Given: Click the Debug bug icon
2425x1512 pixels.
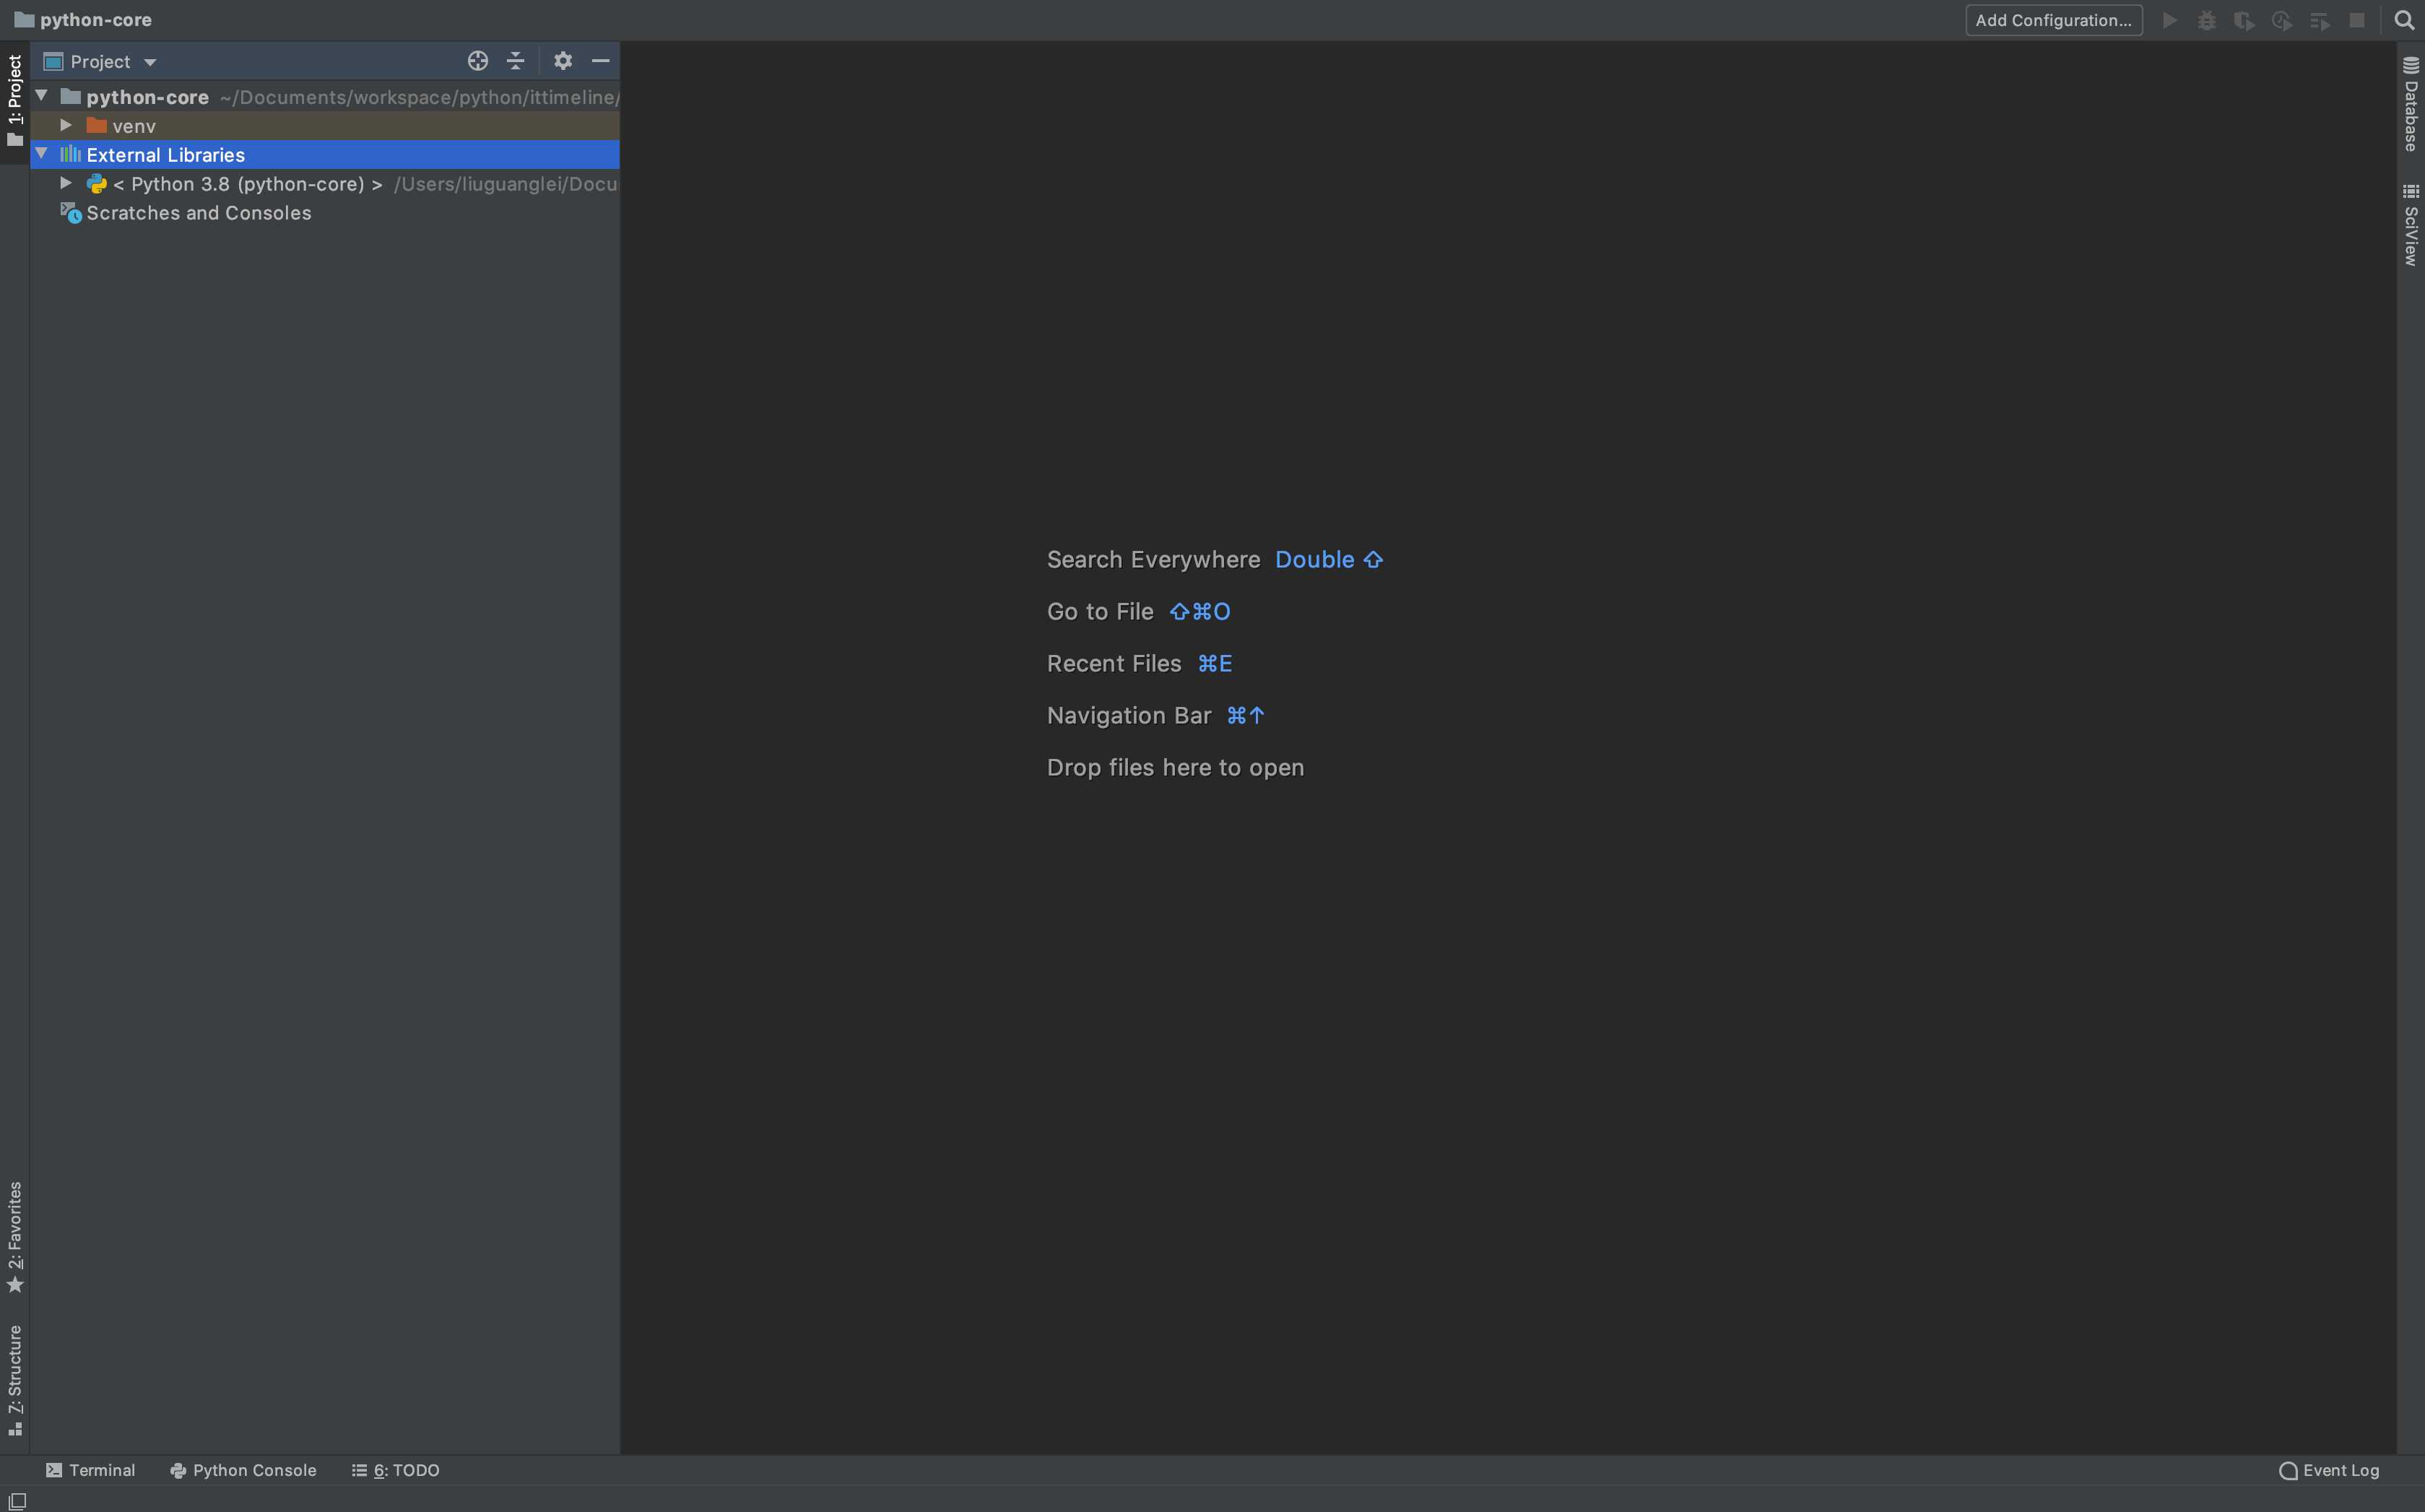Looking at the screenshot, I should click(x=2206, y=20).
